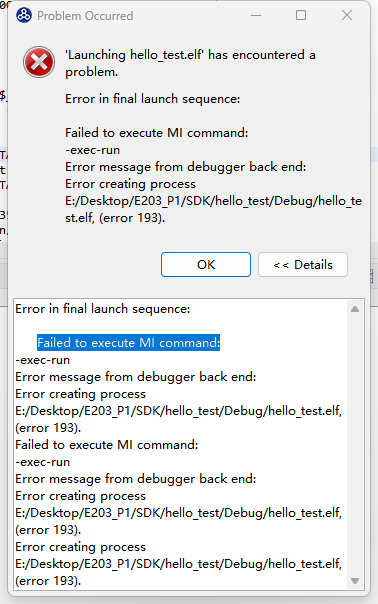Screen dimensions: 378x604
Task: Select the last '(error 193).' details line
Action: pyautogui.click(x=48, y=581)
